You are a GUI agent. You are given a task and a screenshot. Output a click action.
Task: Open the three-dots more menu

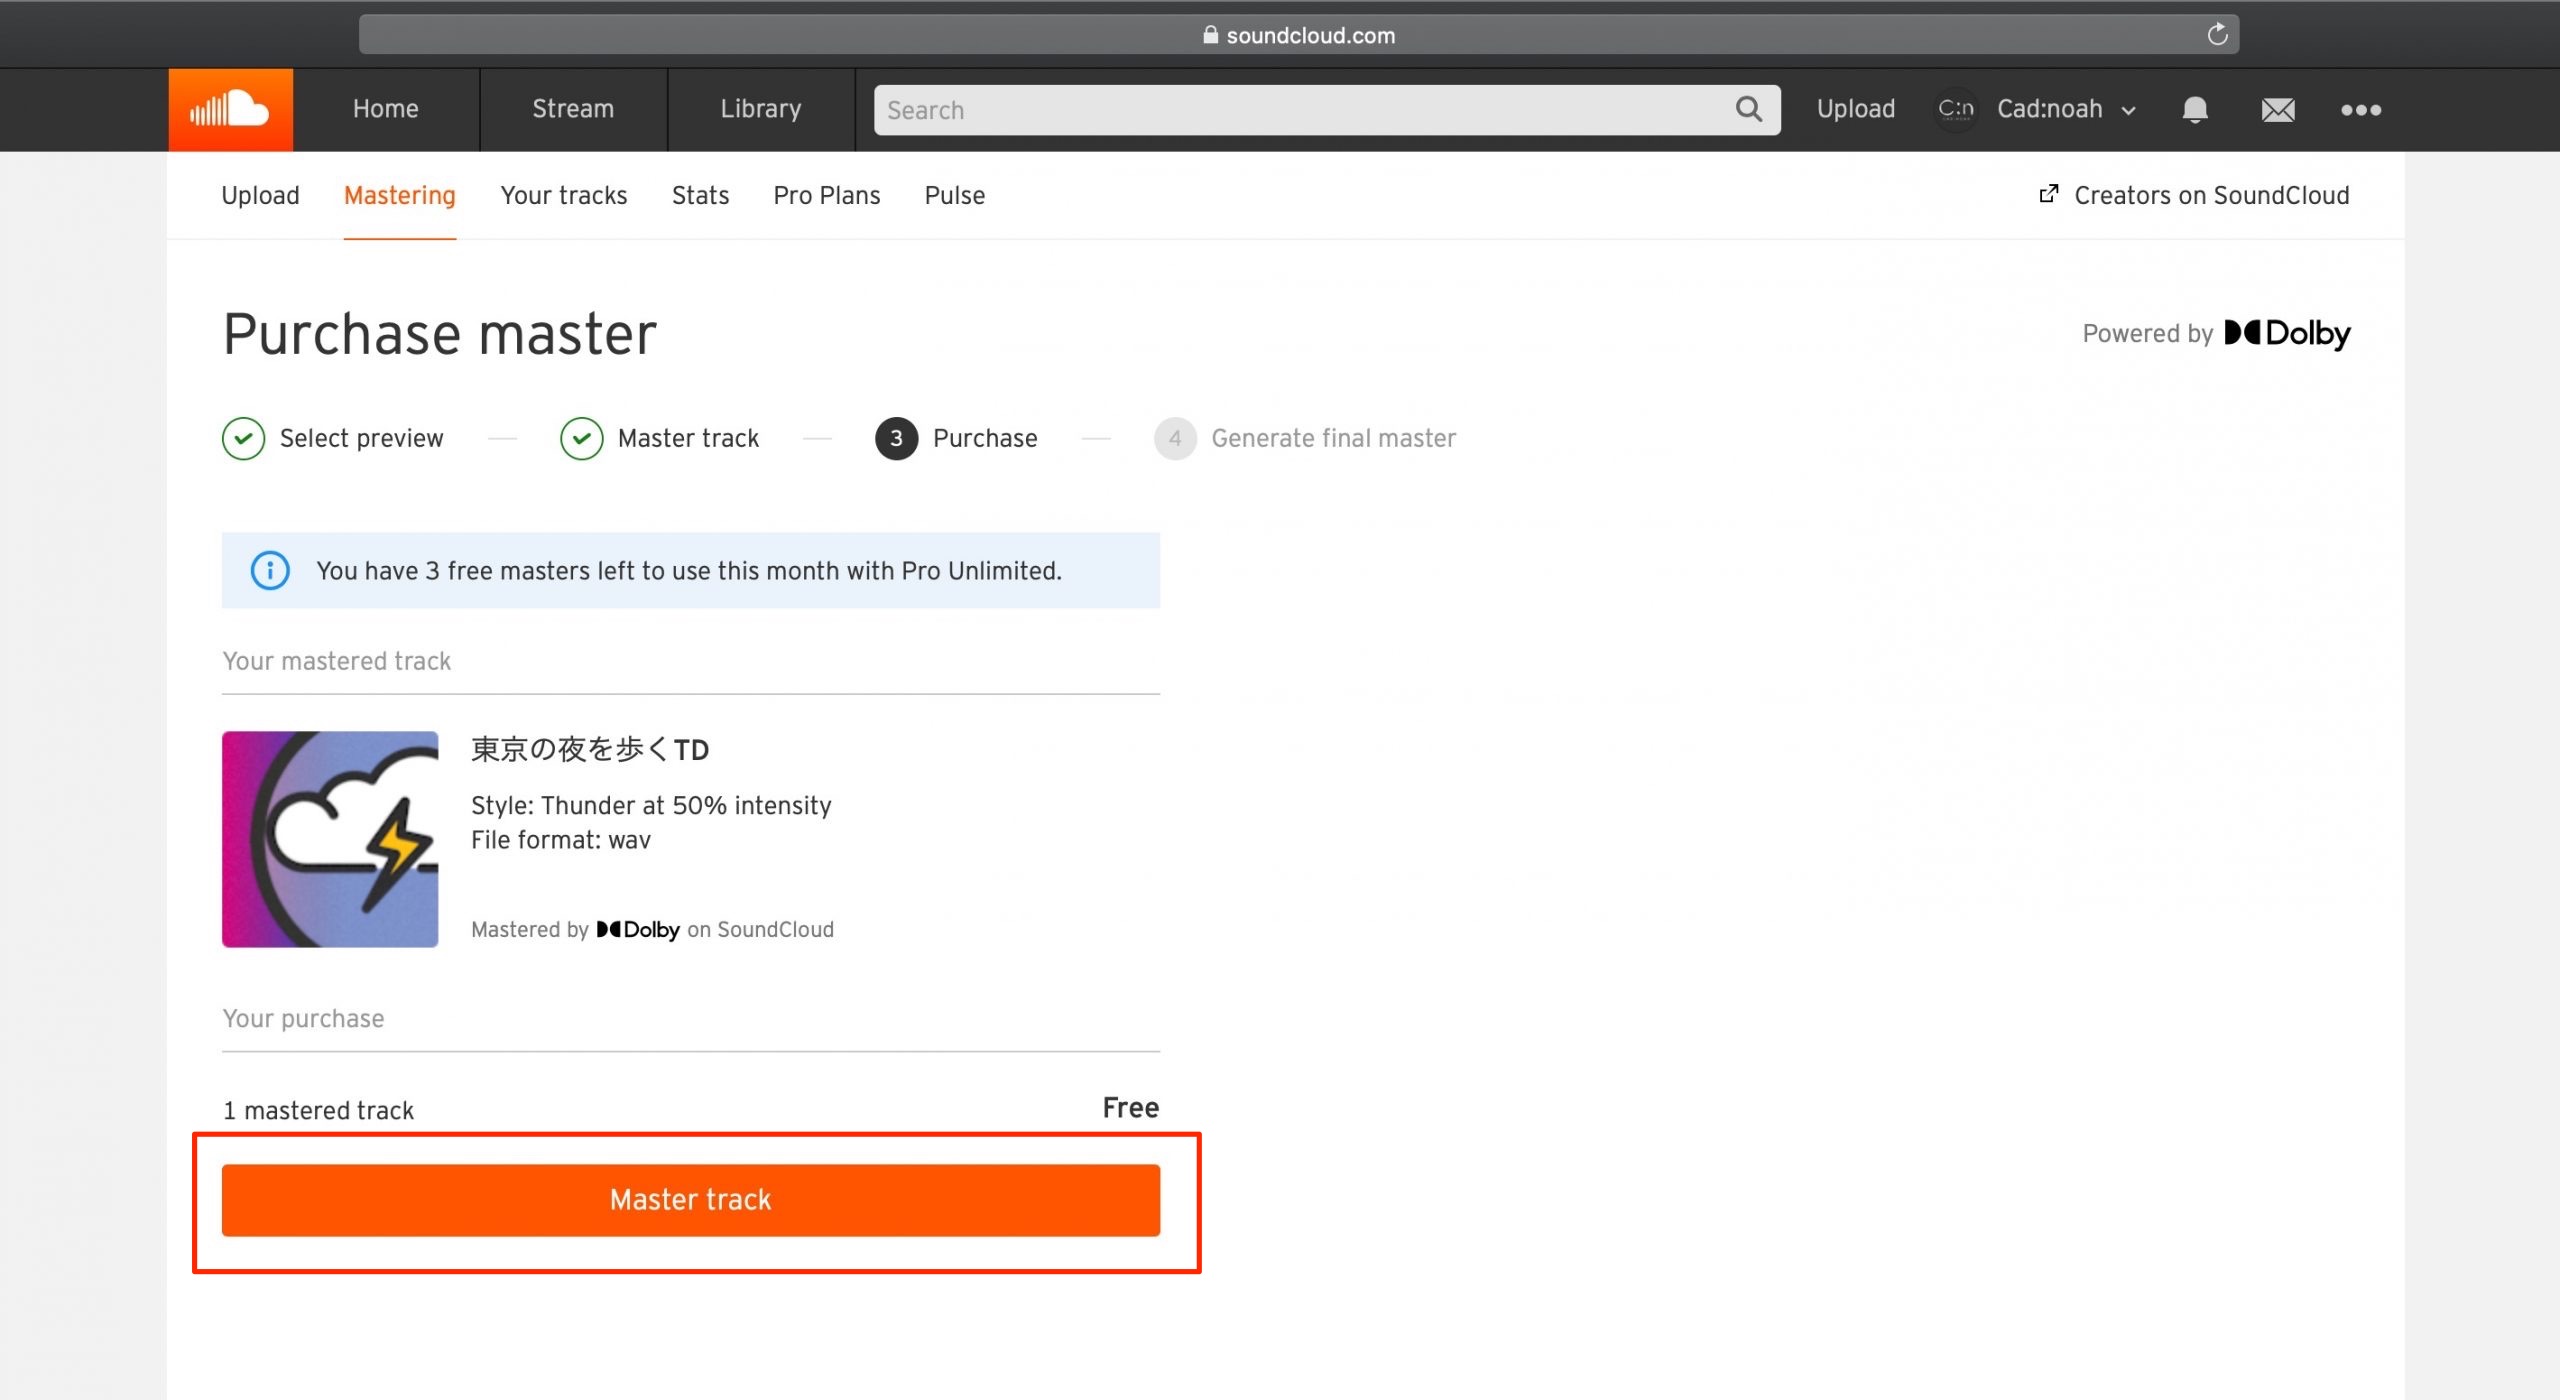click(x=2360, y=110)
